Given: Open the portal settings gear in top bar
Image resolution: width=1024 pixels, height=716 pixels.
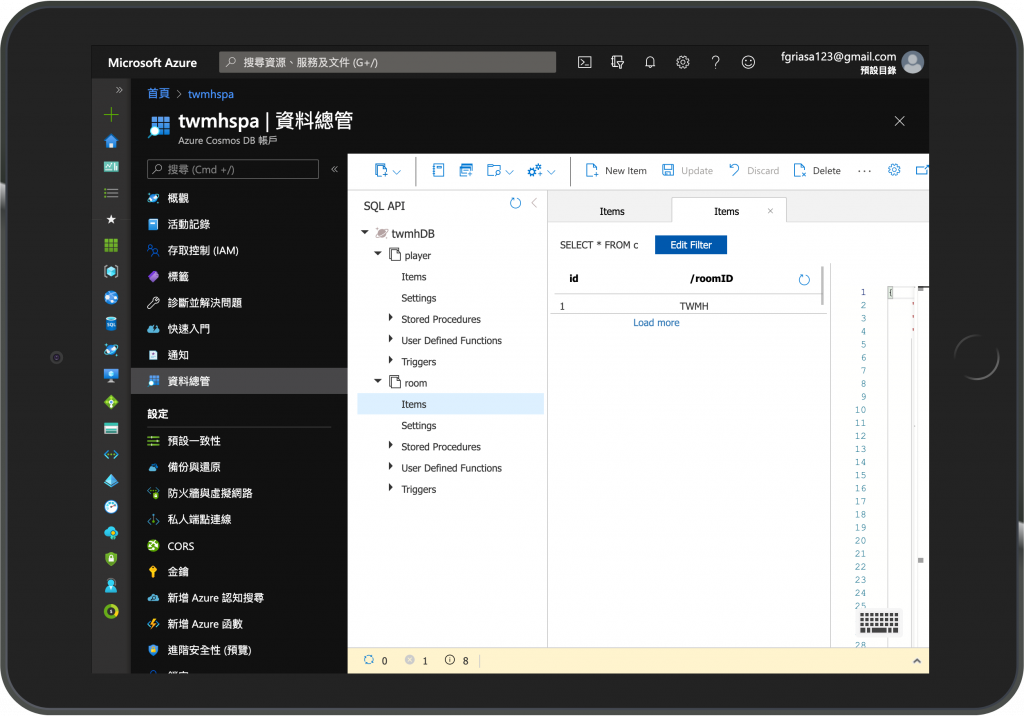Looking at the screenshot, I should [682, 62].
